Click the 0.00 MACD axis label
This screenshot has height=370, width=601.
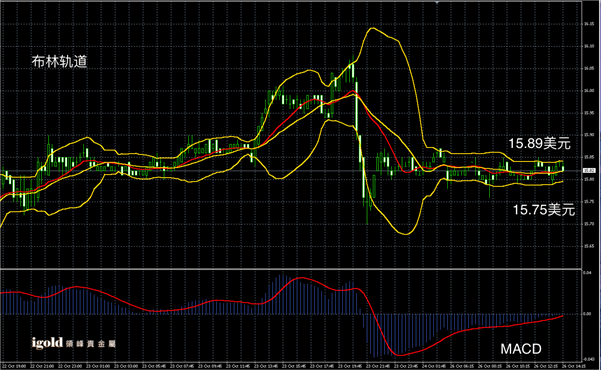click(x=587, y=314)
